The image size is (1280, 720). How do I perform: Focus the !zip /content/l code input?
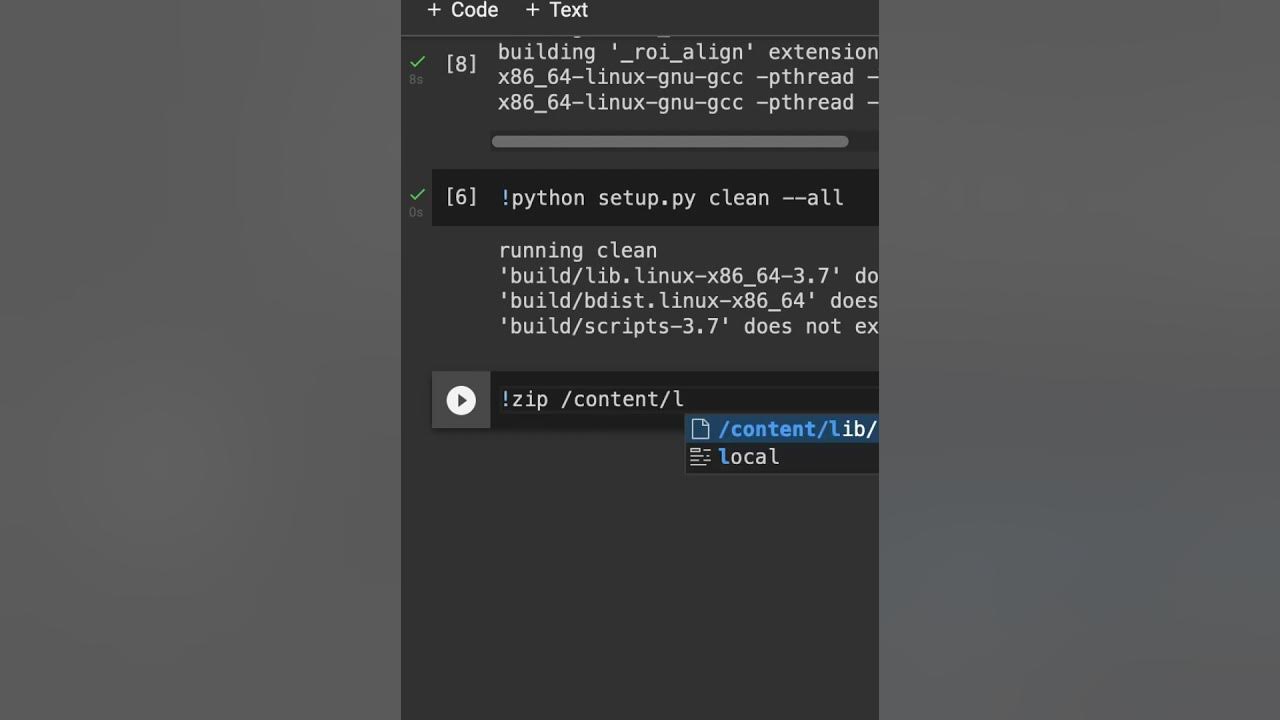(x=689, y=400)
